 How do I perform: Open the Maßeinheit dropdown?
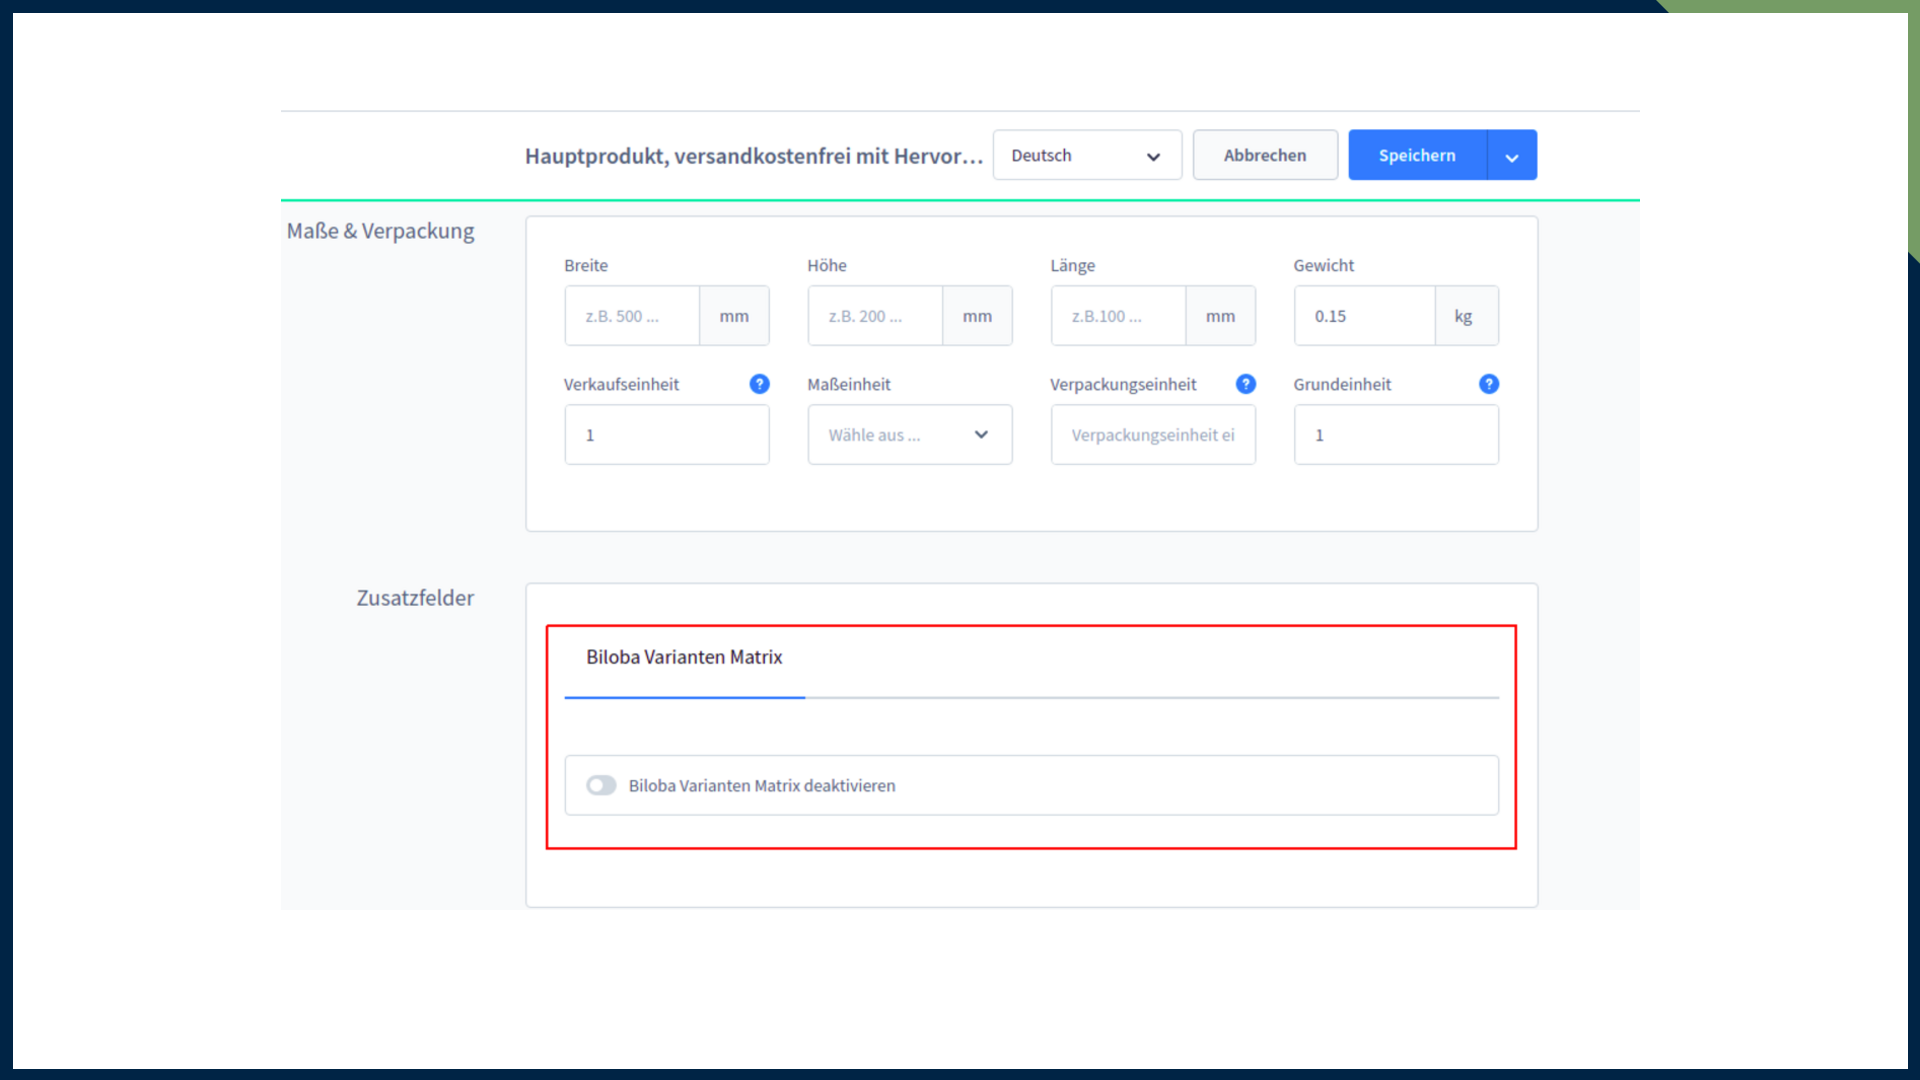point(909,435)
